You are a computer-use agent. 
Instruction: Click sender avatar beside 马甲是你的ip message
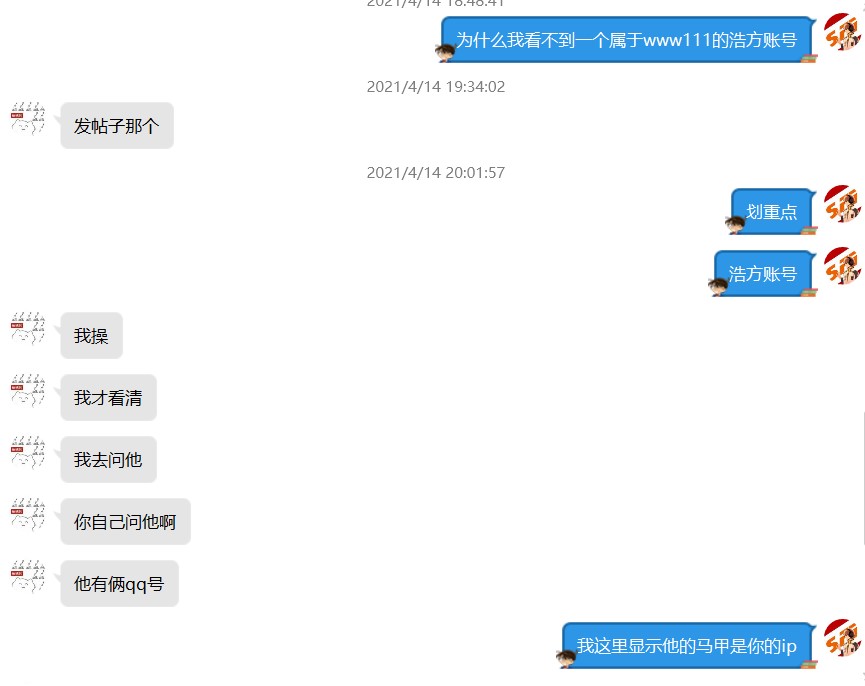[842, 638]
